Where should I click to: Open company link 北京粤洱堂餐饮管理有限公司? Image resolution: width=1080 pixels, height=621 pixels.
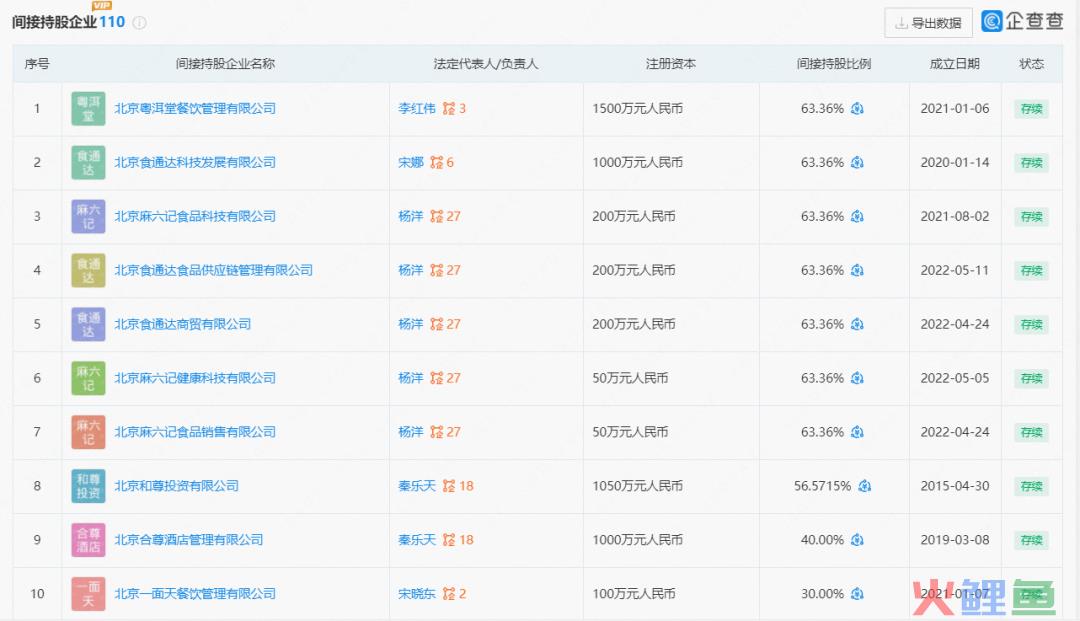195,109
